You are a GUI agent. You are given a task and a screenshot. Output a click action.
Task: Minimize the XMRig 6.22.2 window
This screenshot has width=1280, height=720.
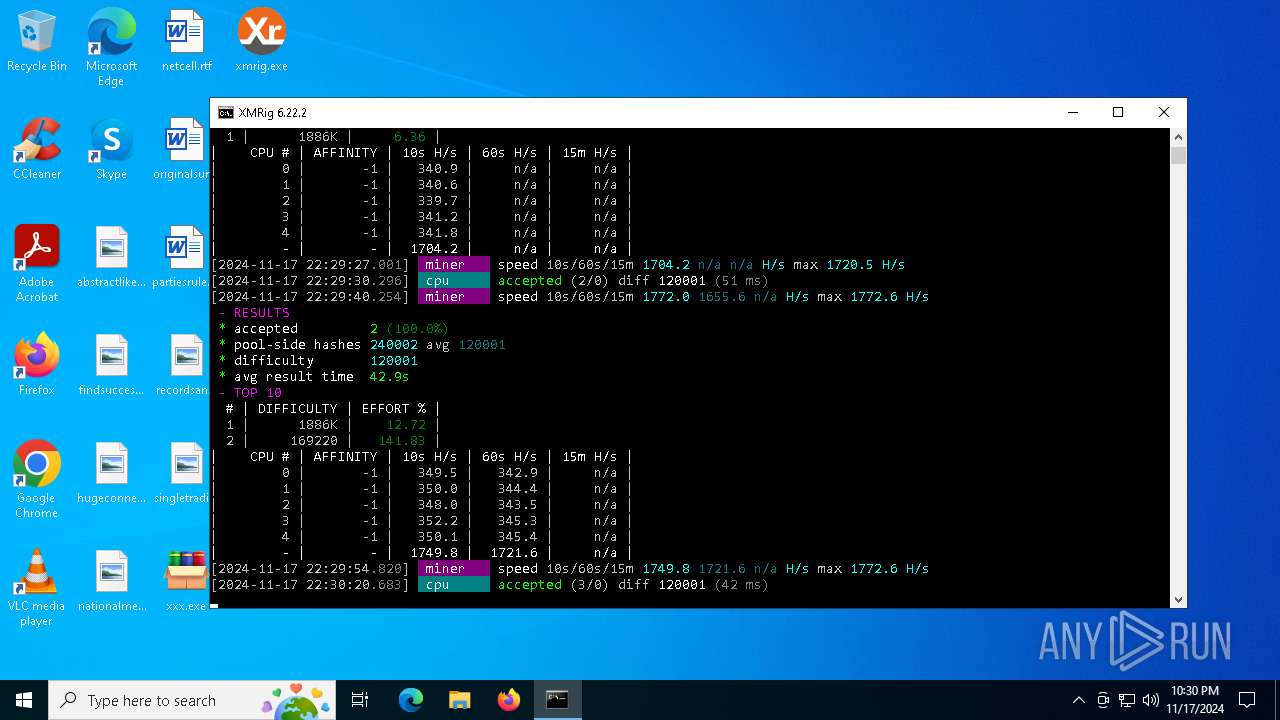[1072, 113]
